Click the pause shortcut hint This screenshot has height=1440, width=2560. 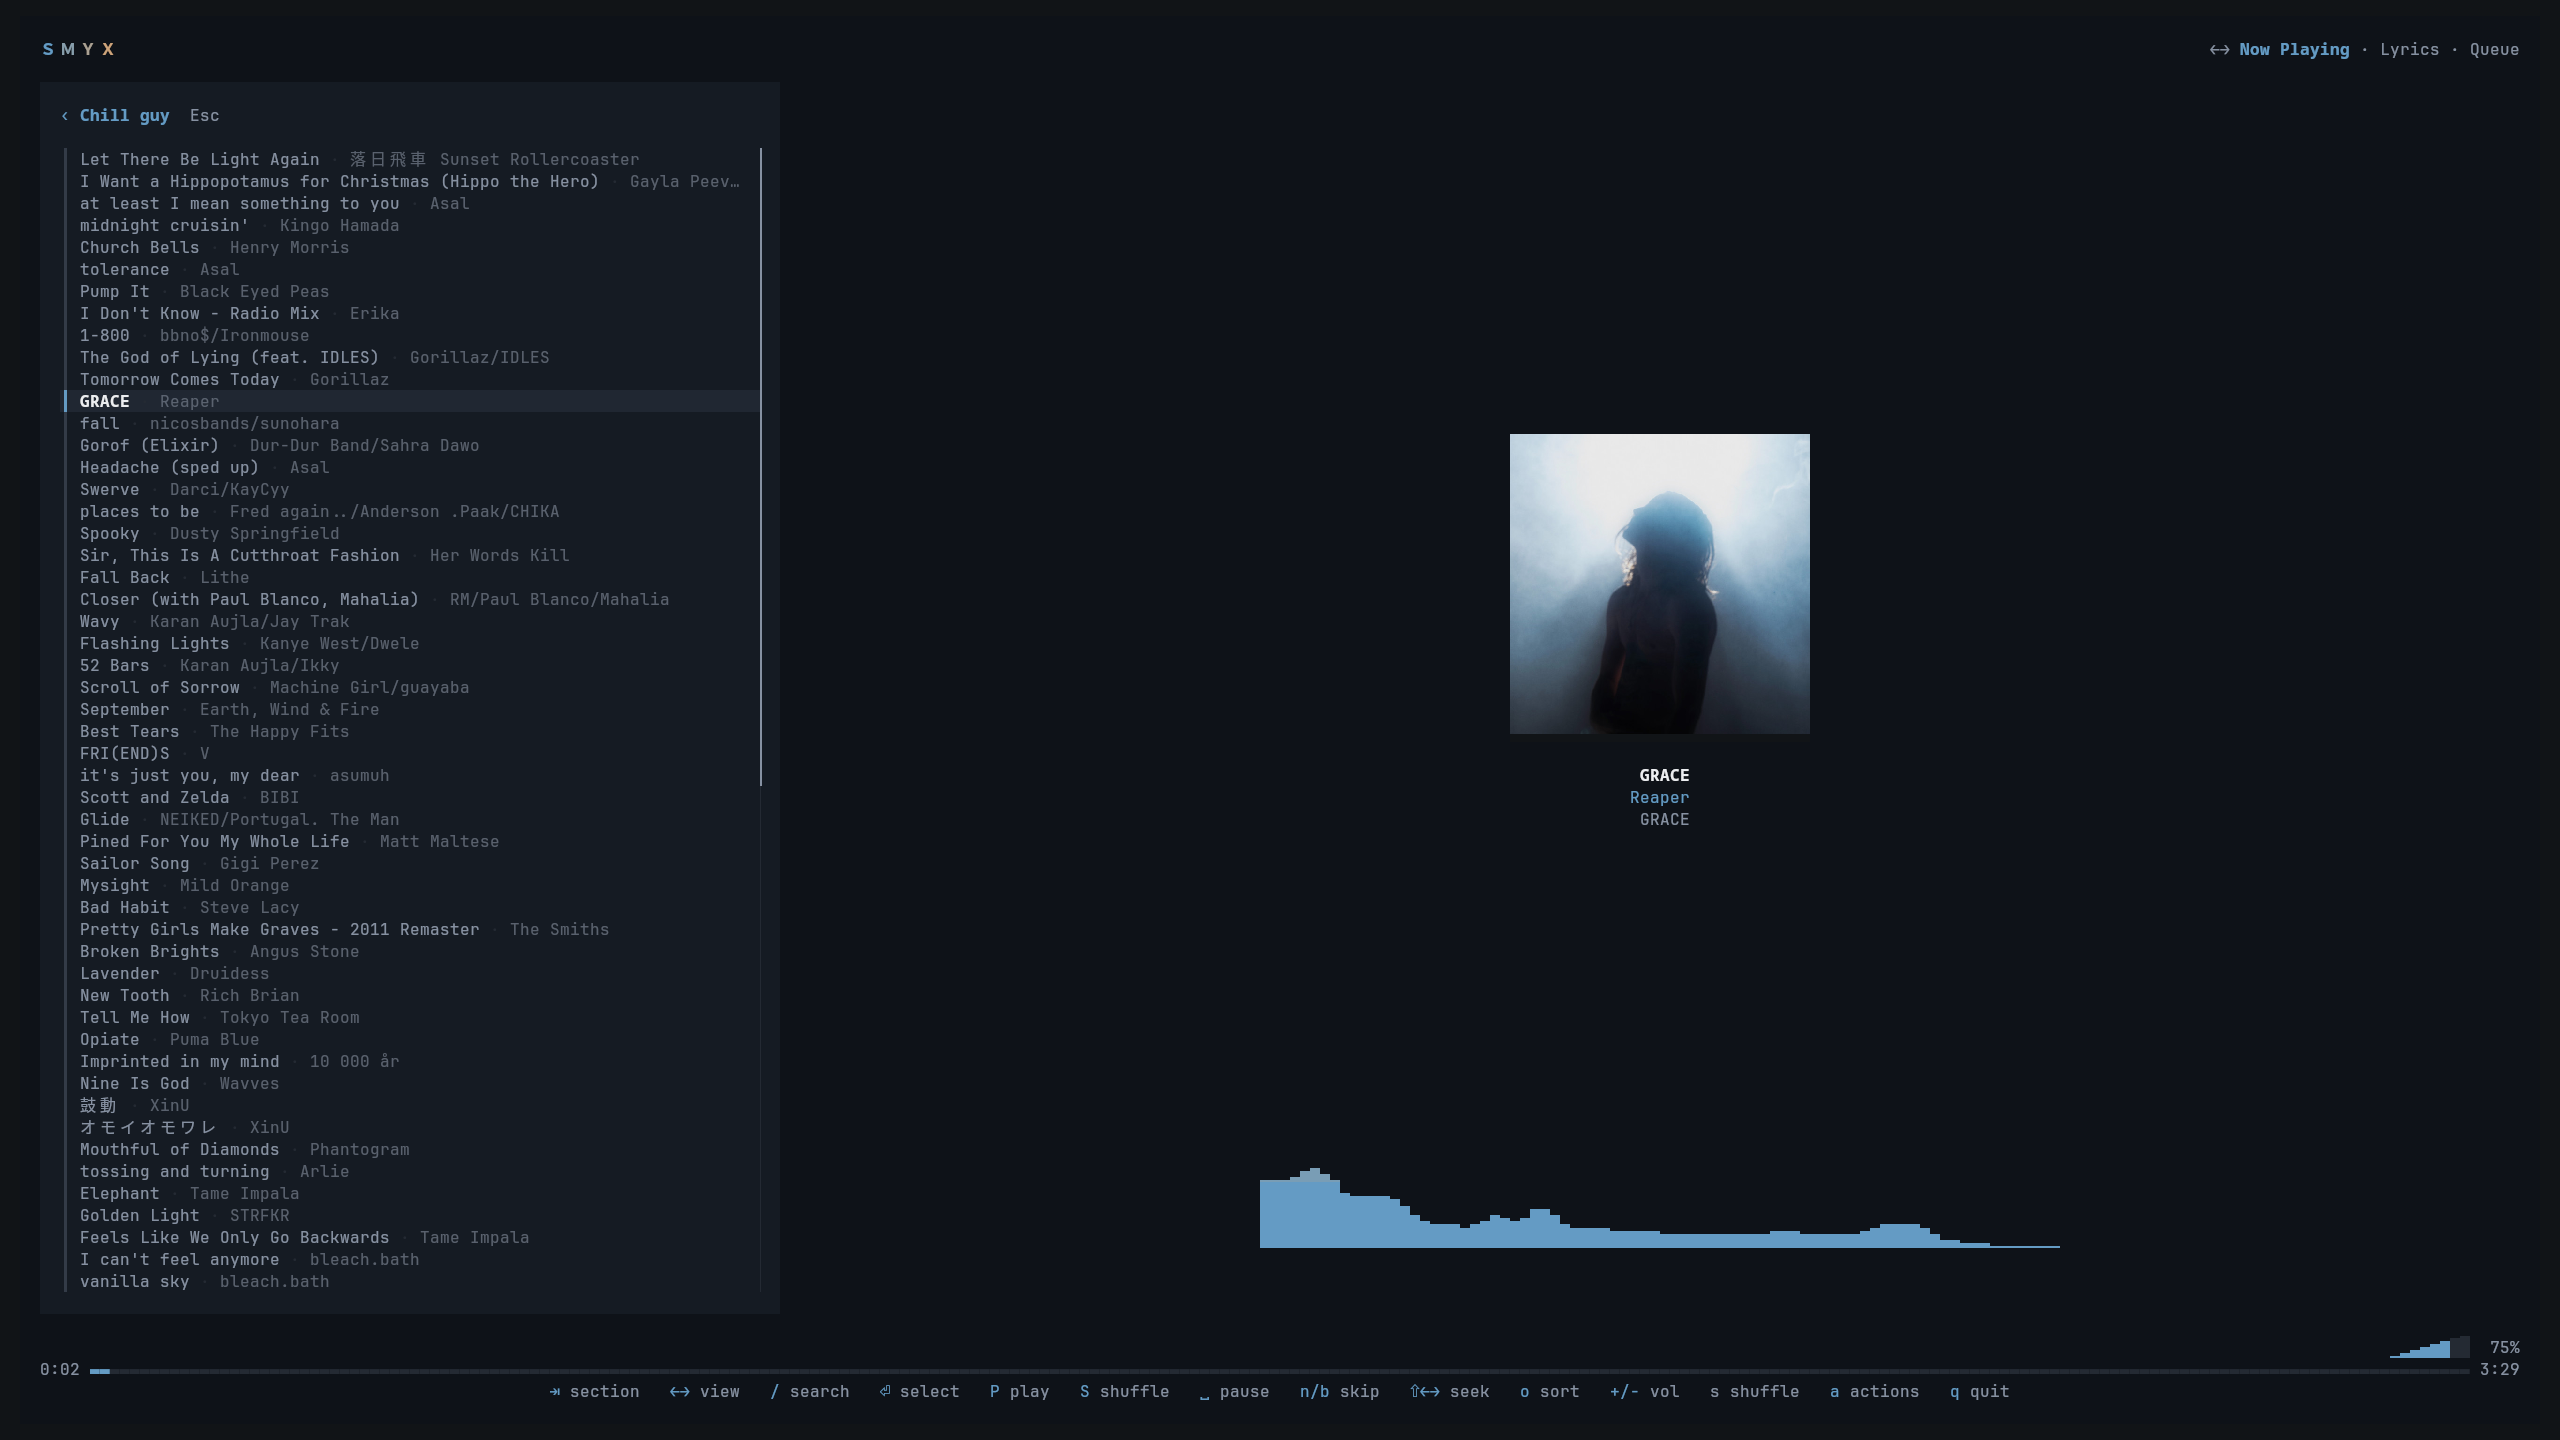(x=1234, y=1392)
